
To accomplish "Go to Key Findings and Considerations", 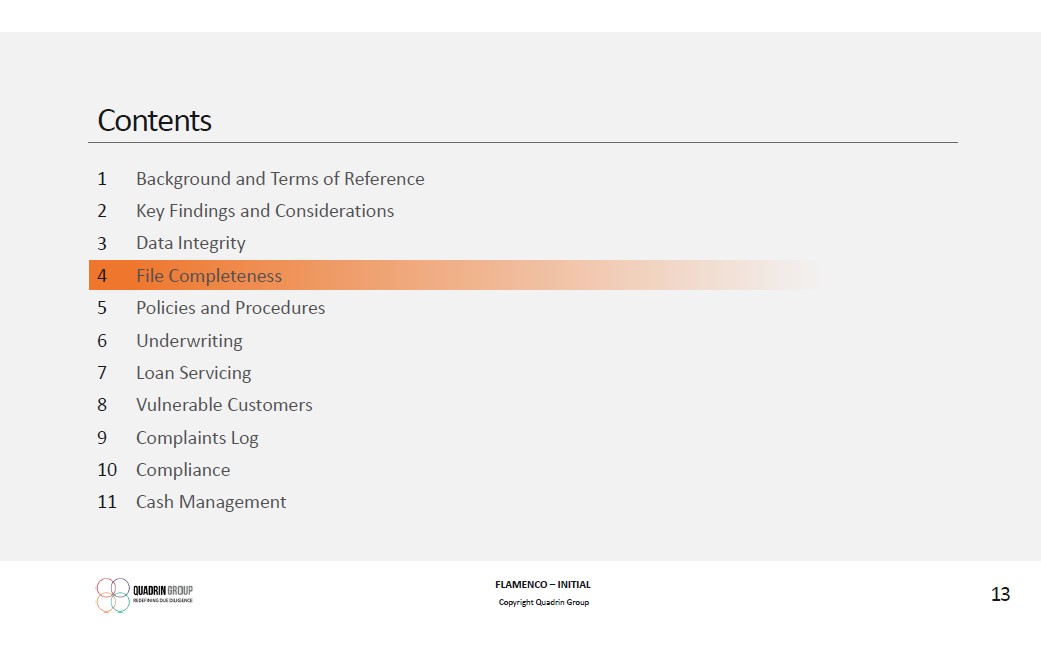I will click(x=265, y=211).
